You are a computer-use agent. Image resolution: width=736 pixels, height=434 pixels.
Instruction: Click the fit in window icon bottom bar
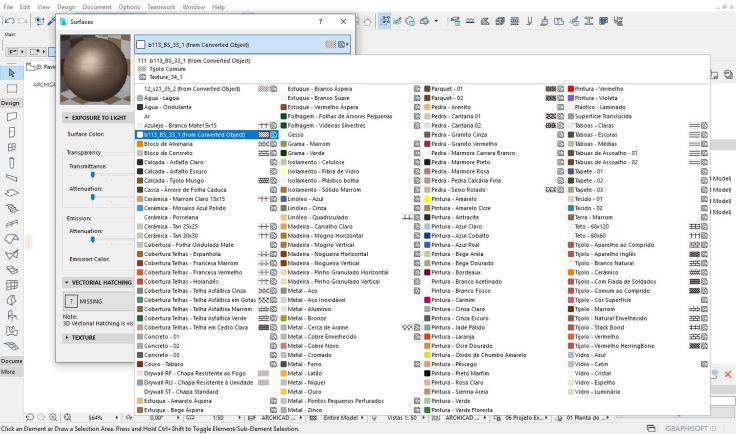[68, 417]
